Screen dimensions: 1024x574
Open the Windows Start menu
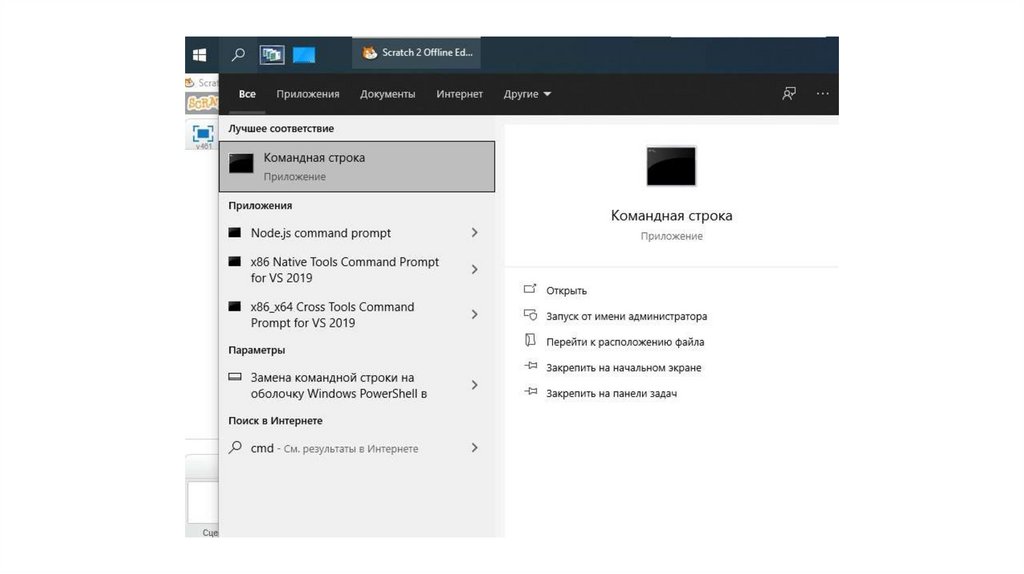click(200, 55)
